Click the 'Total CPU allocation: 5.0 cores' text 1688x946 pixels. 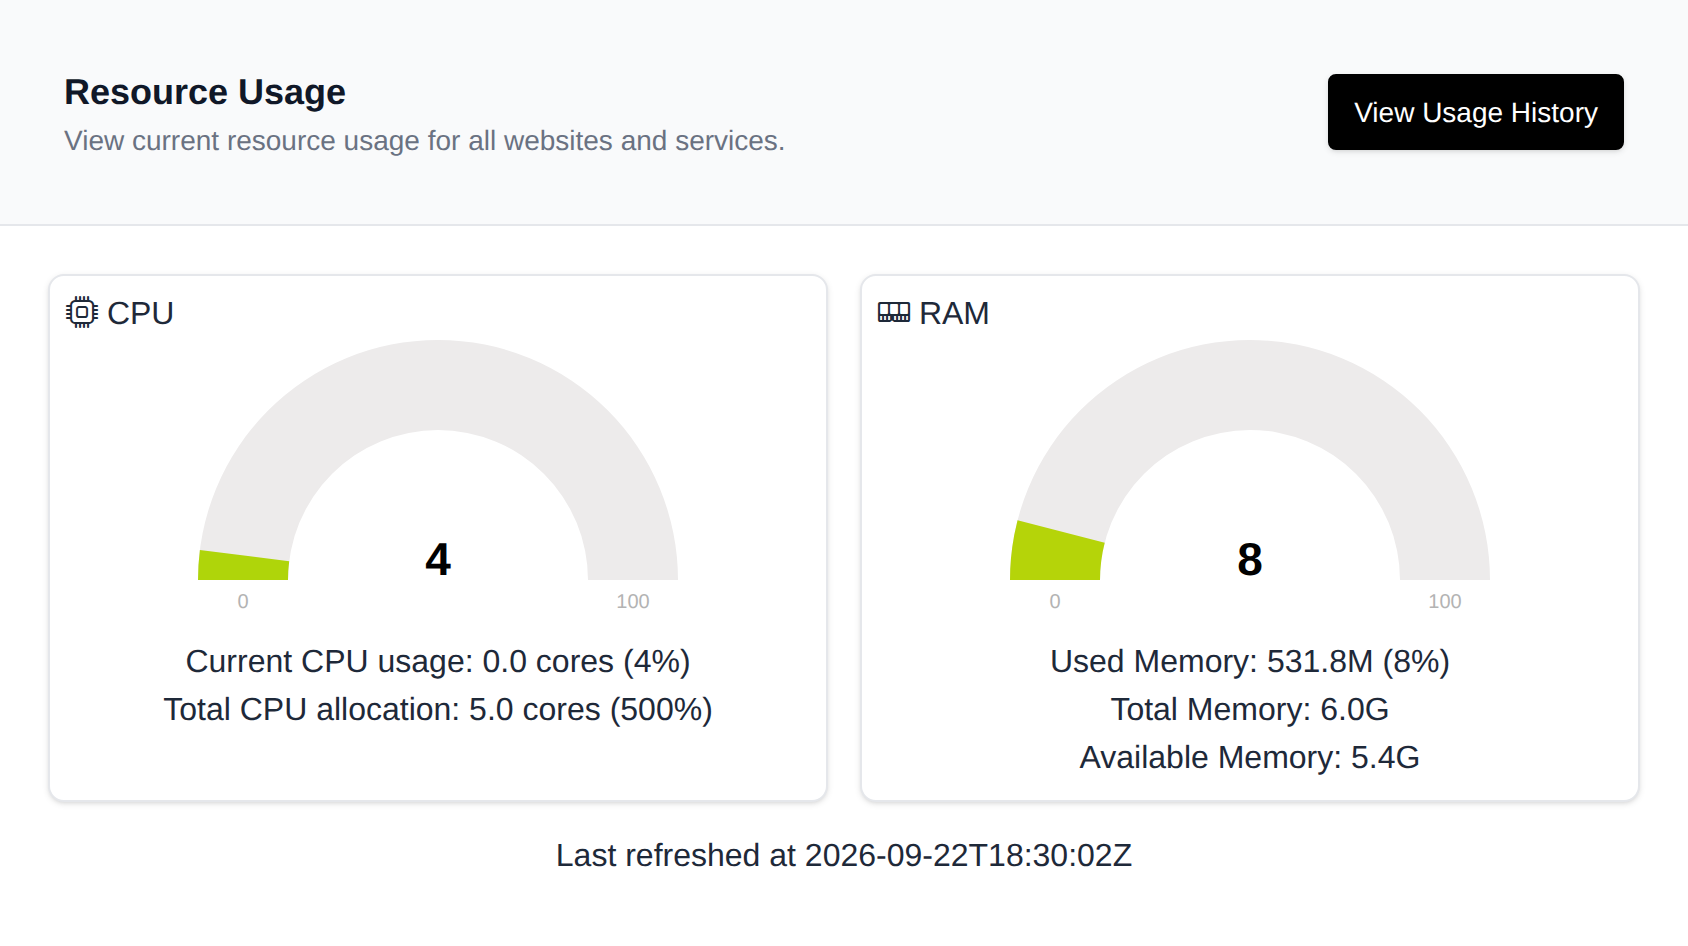438,709
